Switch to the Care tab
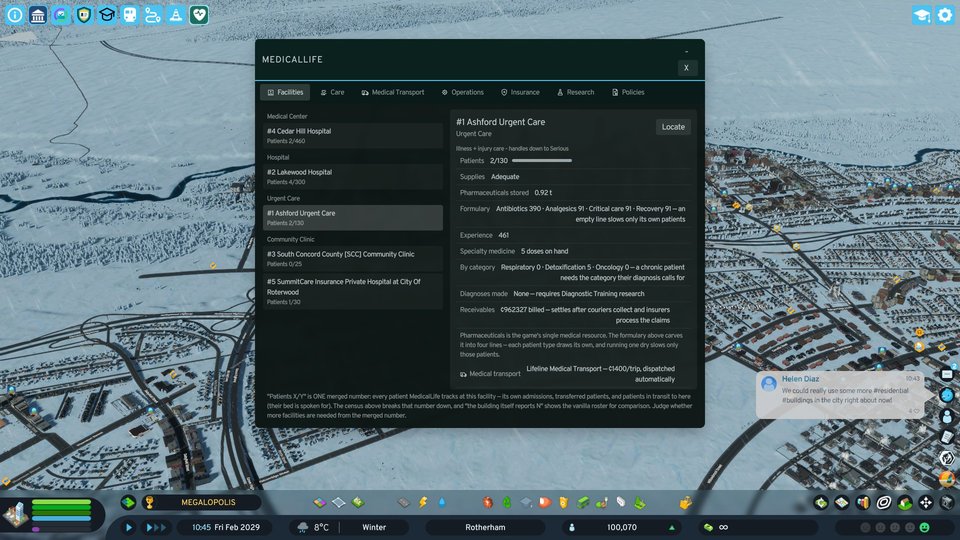 tap(332, 92)
